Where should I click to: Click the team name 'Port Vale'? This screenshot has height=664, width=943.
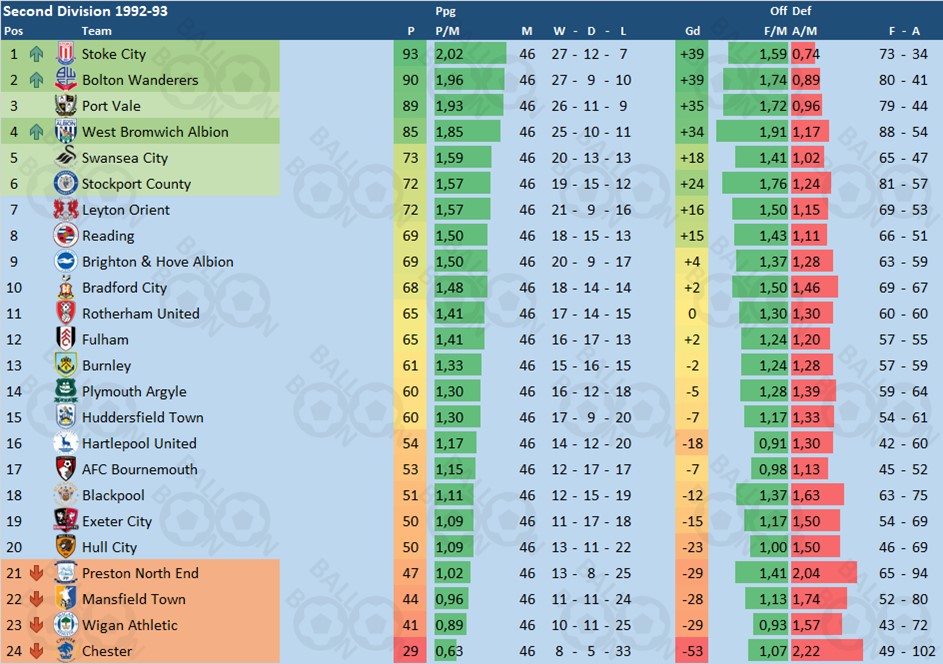coord(111,106)
